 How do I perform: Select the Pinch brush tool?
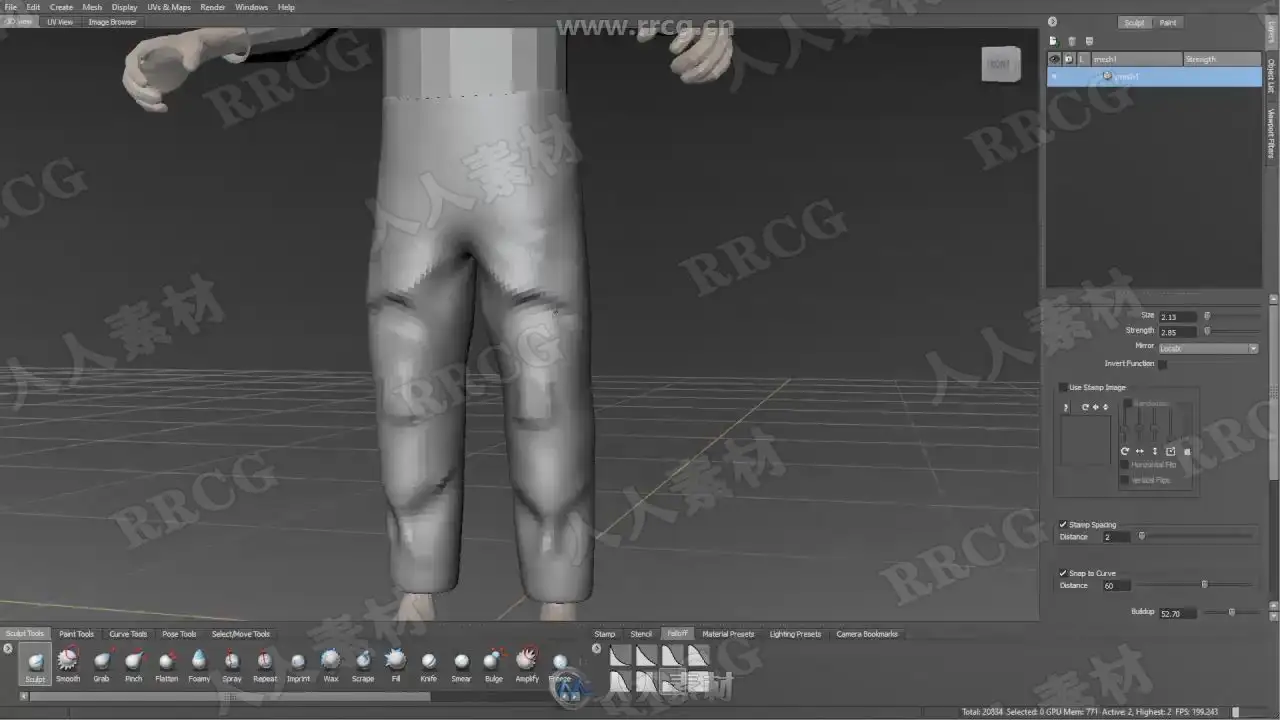coord(133,664)
